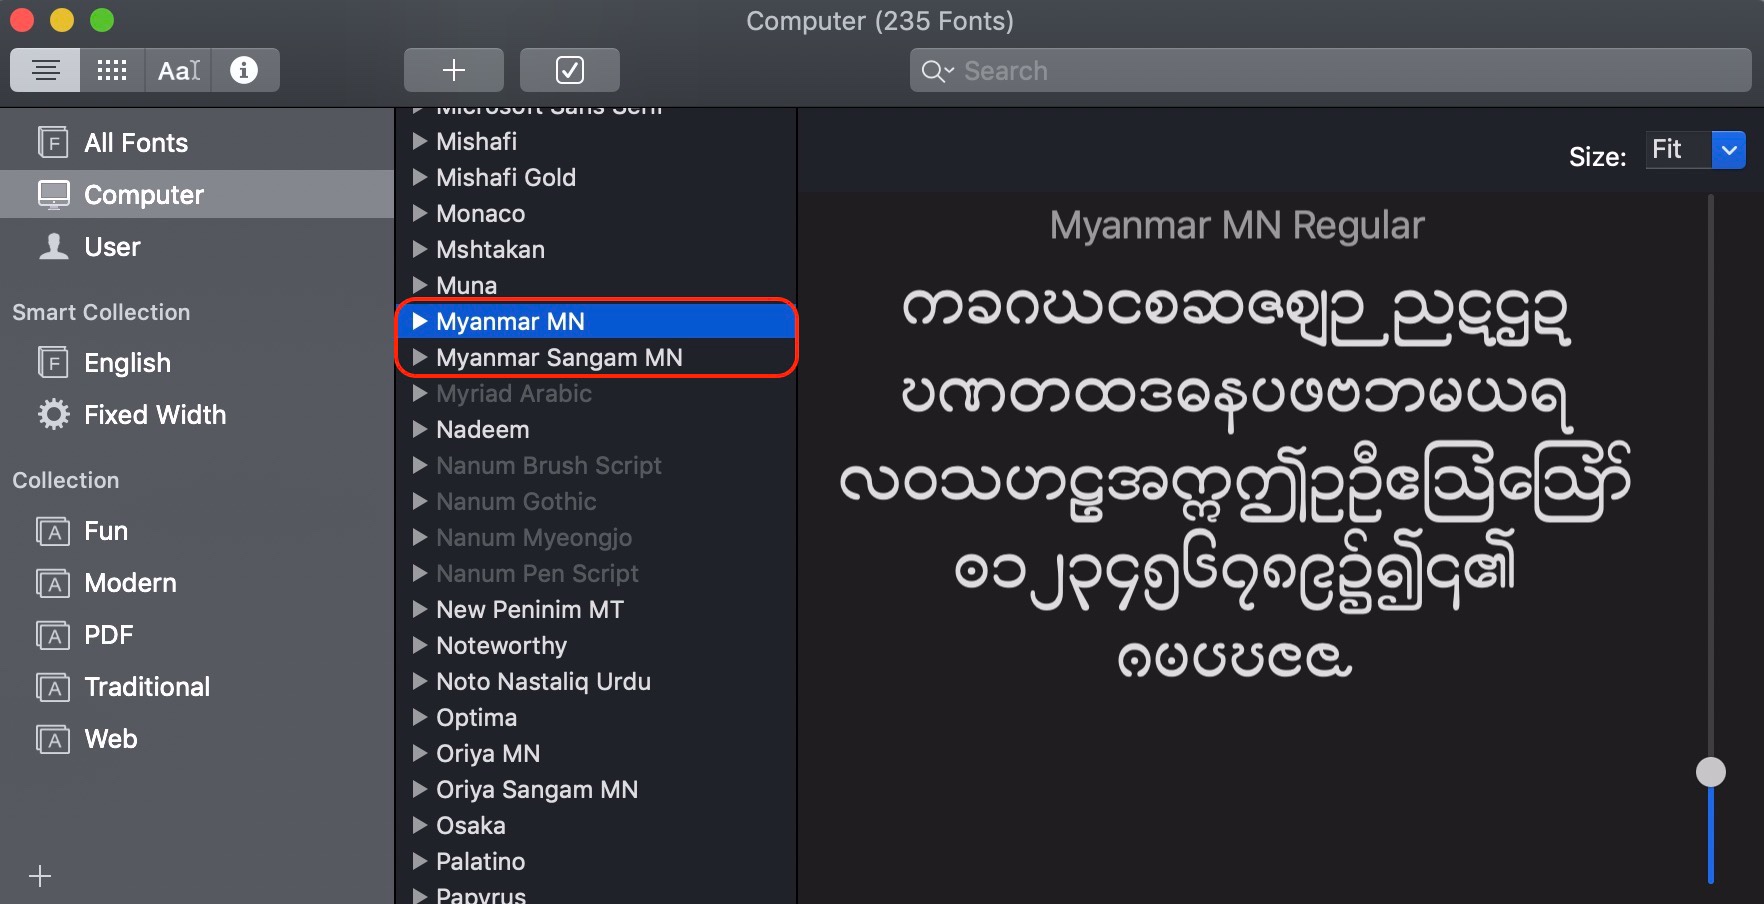
Task: Expand the Osaka font entry
Action: (x=419, y=825)
